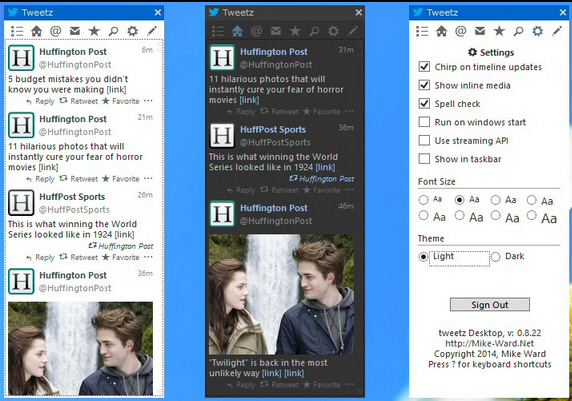Enable Use streaming API checkbox
The image size is (572, 401).
pos(424,140)
